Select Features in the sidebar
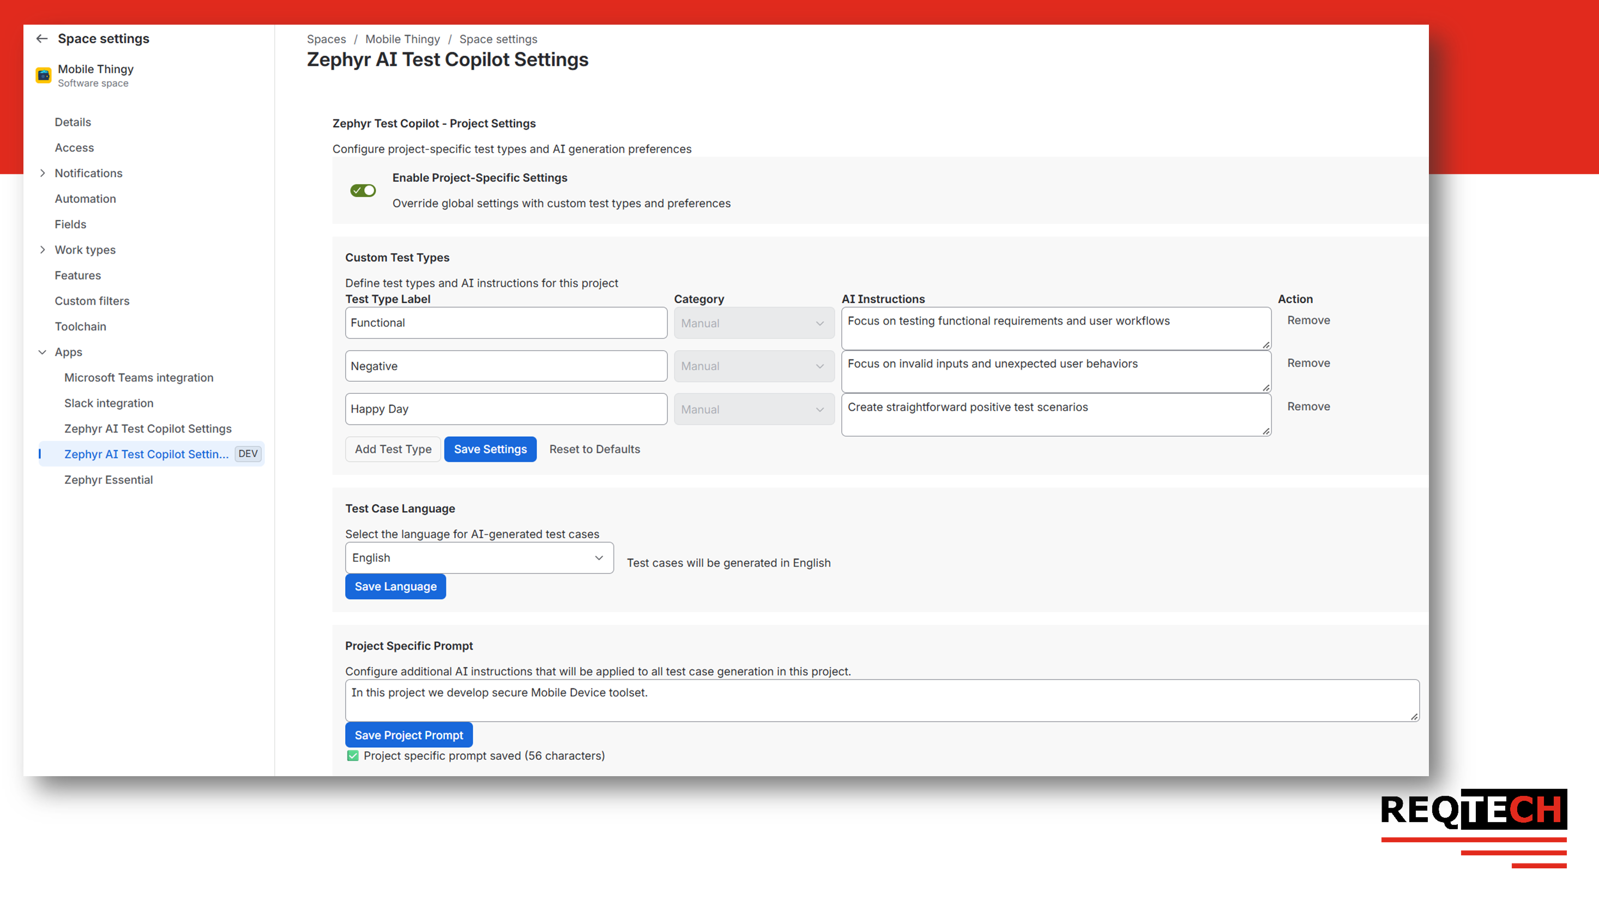 [78, 275]
